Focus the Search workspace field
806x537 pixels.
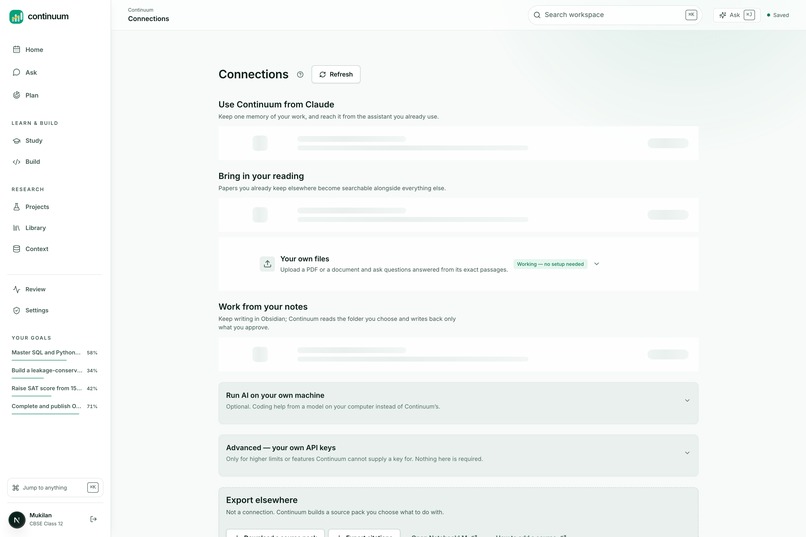click(x=615, y=15)
